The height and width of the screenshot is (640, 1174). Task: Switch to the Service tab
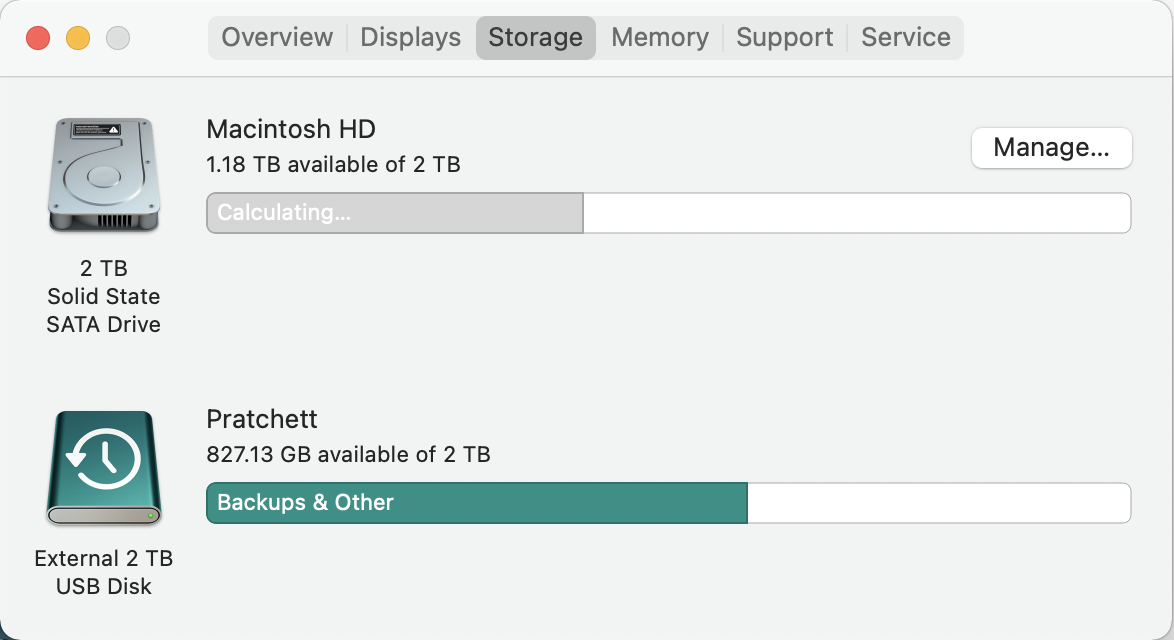(905, 38)
